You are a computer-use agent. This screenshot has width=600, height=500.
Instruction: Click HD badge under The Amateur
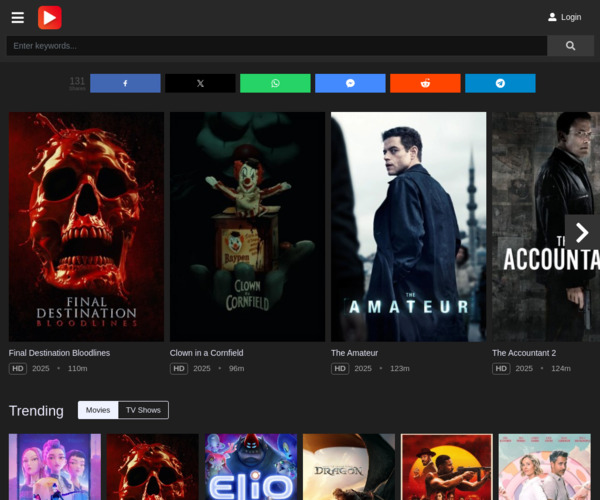[340, 368]
